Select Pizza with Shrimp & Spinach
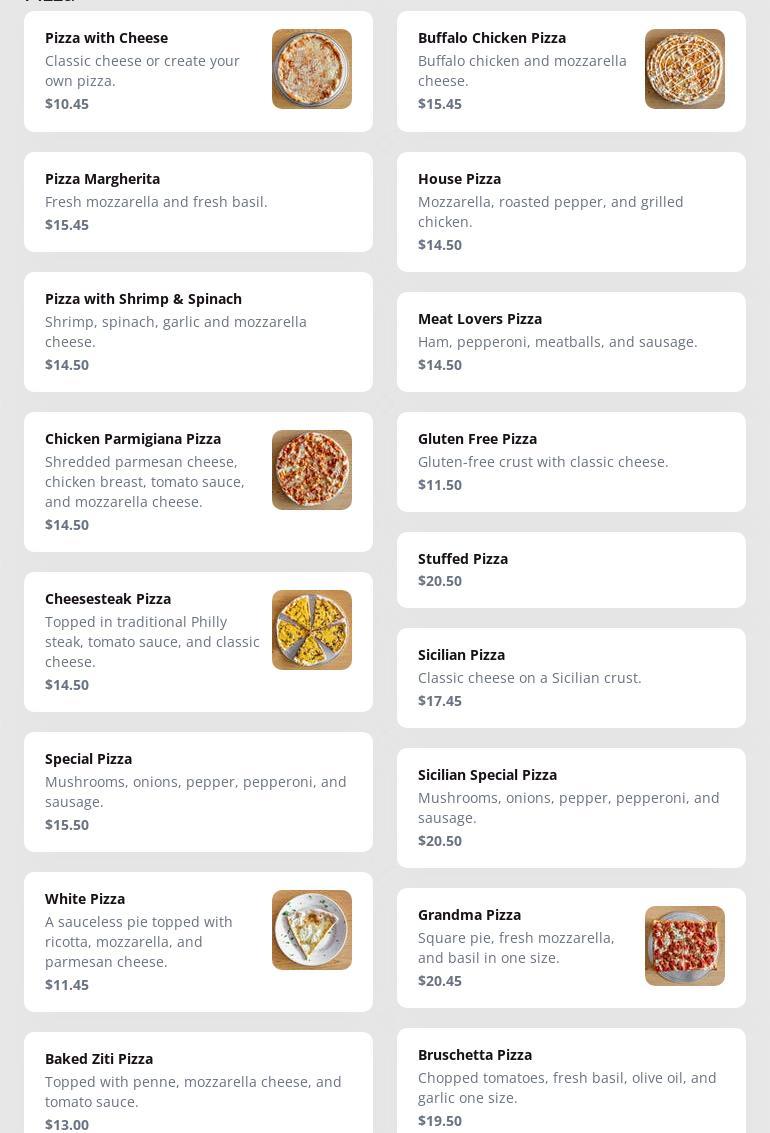The height and width of the screenshot is (1133, 770). click(199, 332)
